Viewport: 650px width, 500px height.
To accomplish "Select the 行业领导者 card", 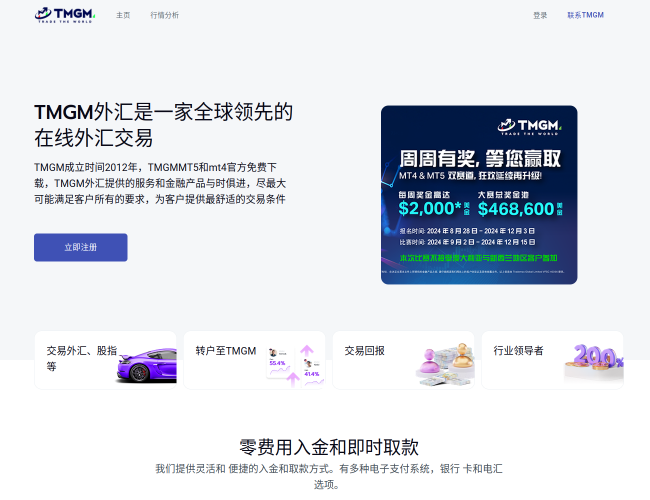I will [x=553, y=360].
